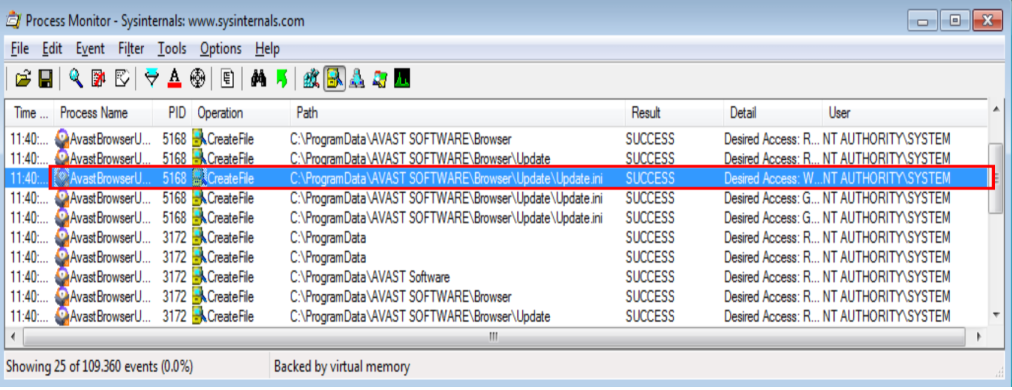Select the Include Process From Window target icon
This screenshot has width=1012, height=390.
[x=197, y=79]
